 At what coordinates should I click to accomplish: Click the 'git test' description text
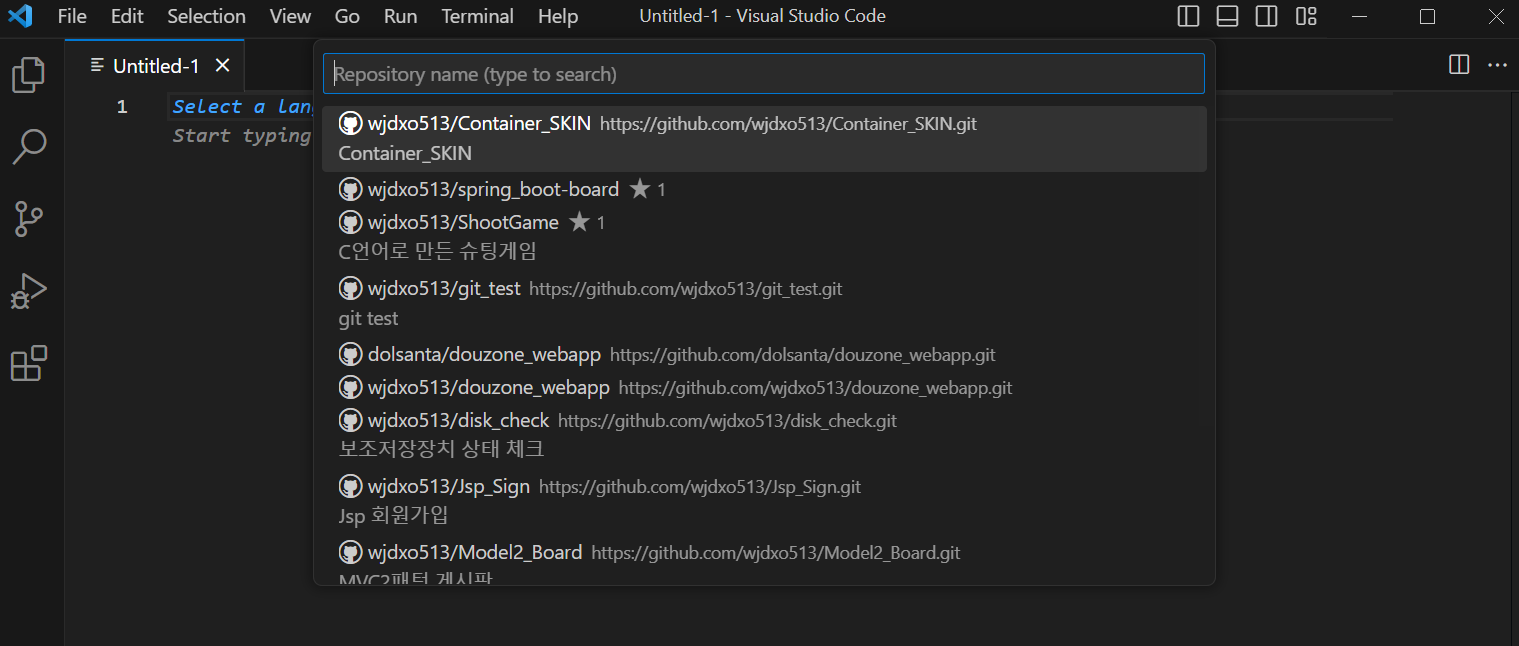368,318
